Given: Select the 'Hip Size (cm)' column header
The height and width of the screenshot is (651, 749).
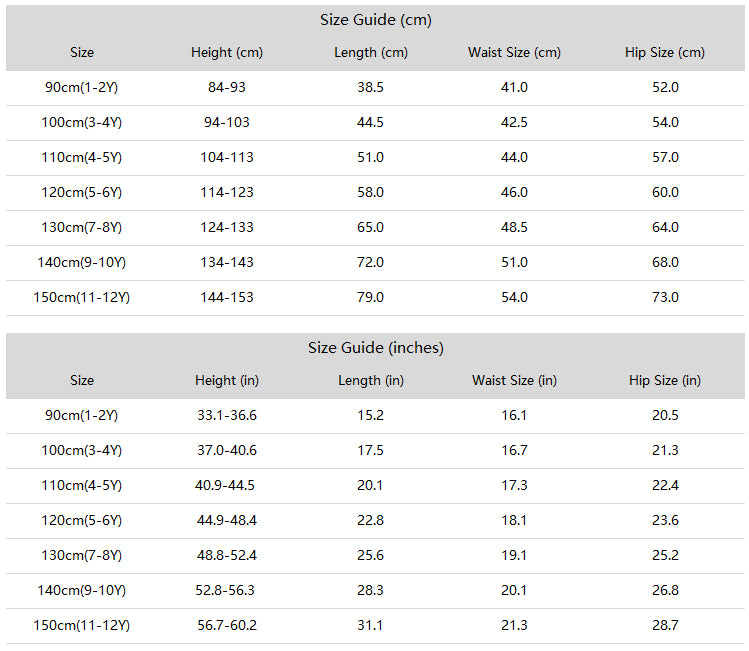Looking at the screenshot, I should [665, 53].
